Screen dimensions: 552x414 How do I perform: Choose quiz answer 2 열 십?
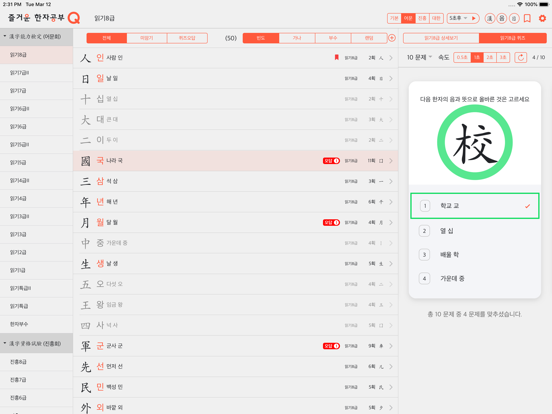click(475, 231)
